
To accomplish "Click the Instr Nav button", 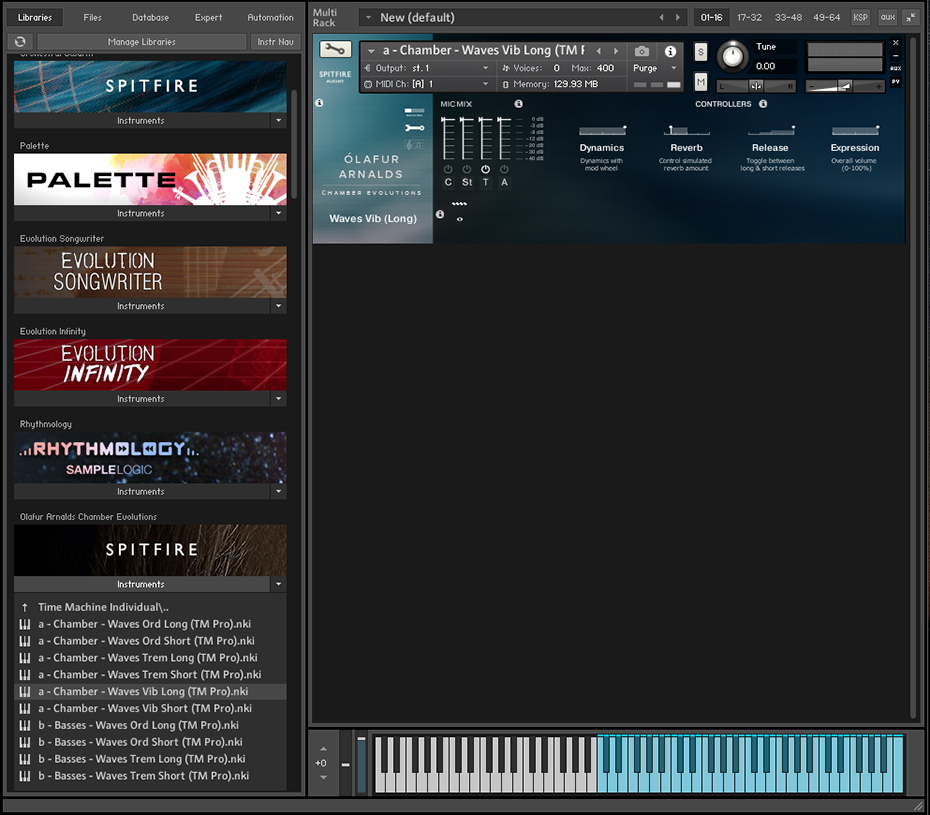I will point(276,42).
